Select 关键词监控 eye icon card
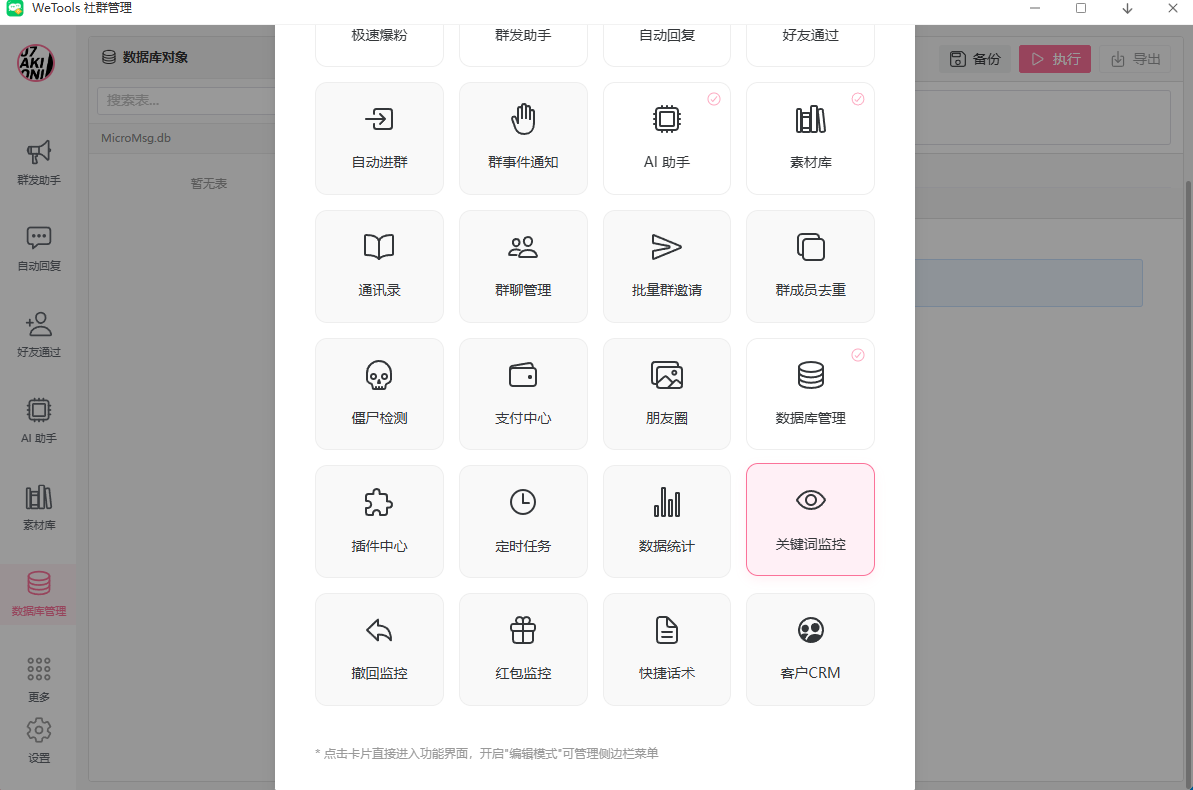1193x790 pixels. pyautogui.click(x=810, y=520)
